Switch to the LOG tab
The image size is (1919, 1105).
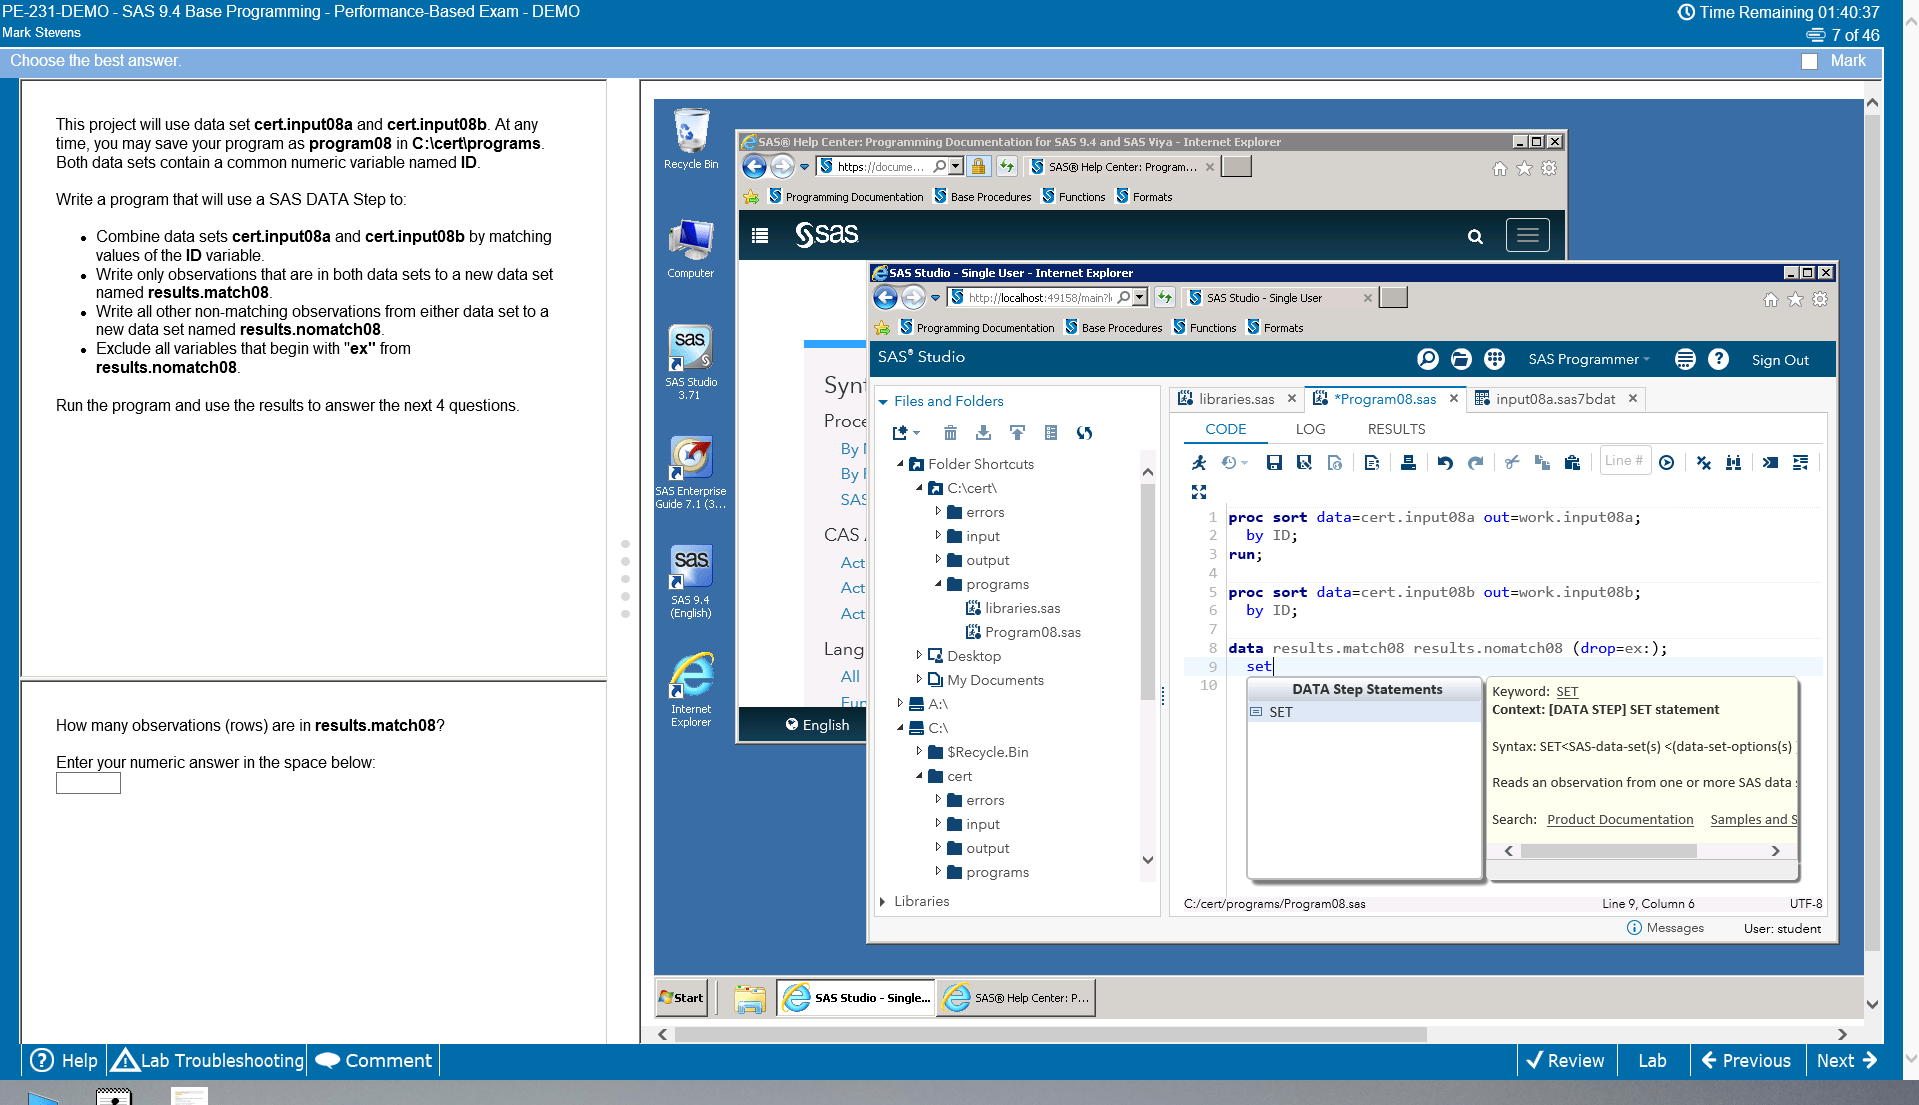pos(1310,429)
